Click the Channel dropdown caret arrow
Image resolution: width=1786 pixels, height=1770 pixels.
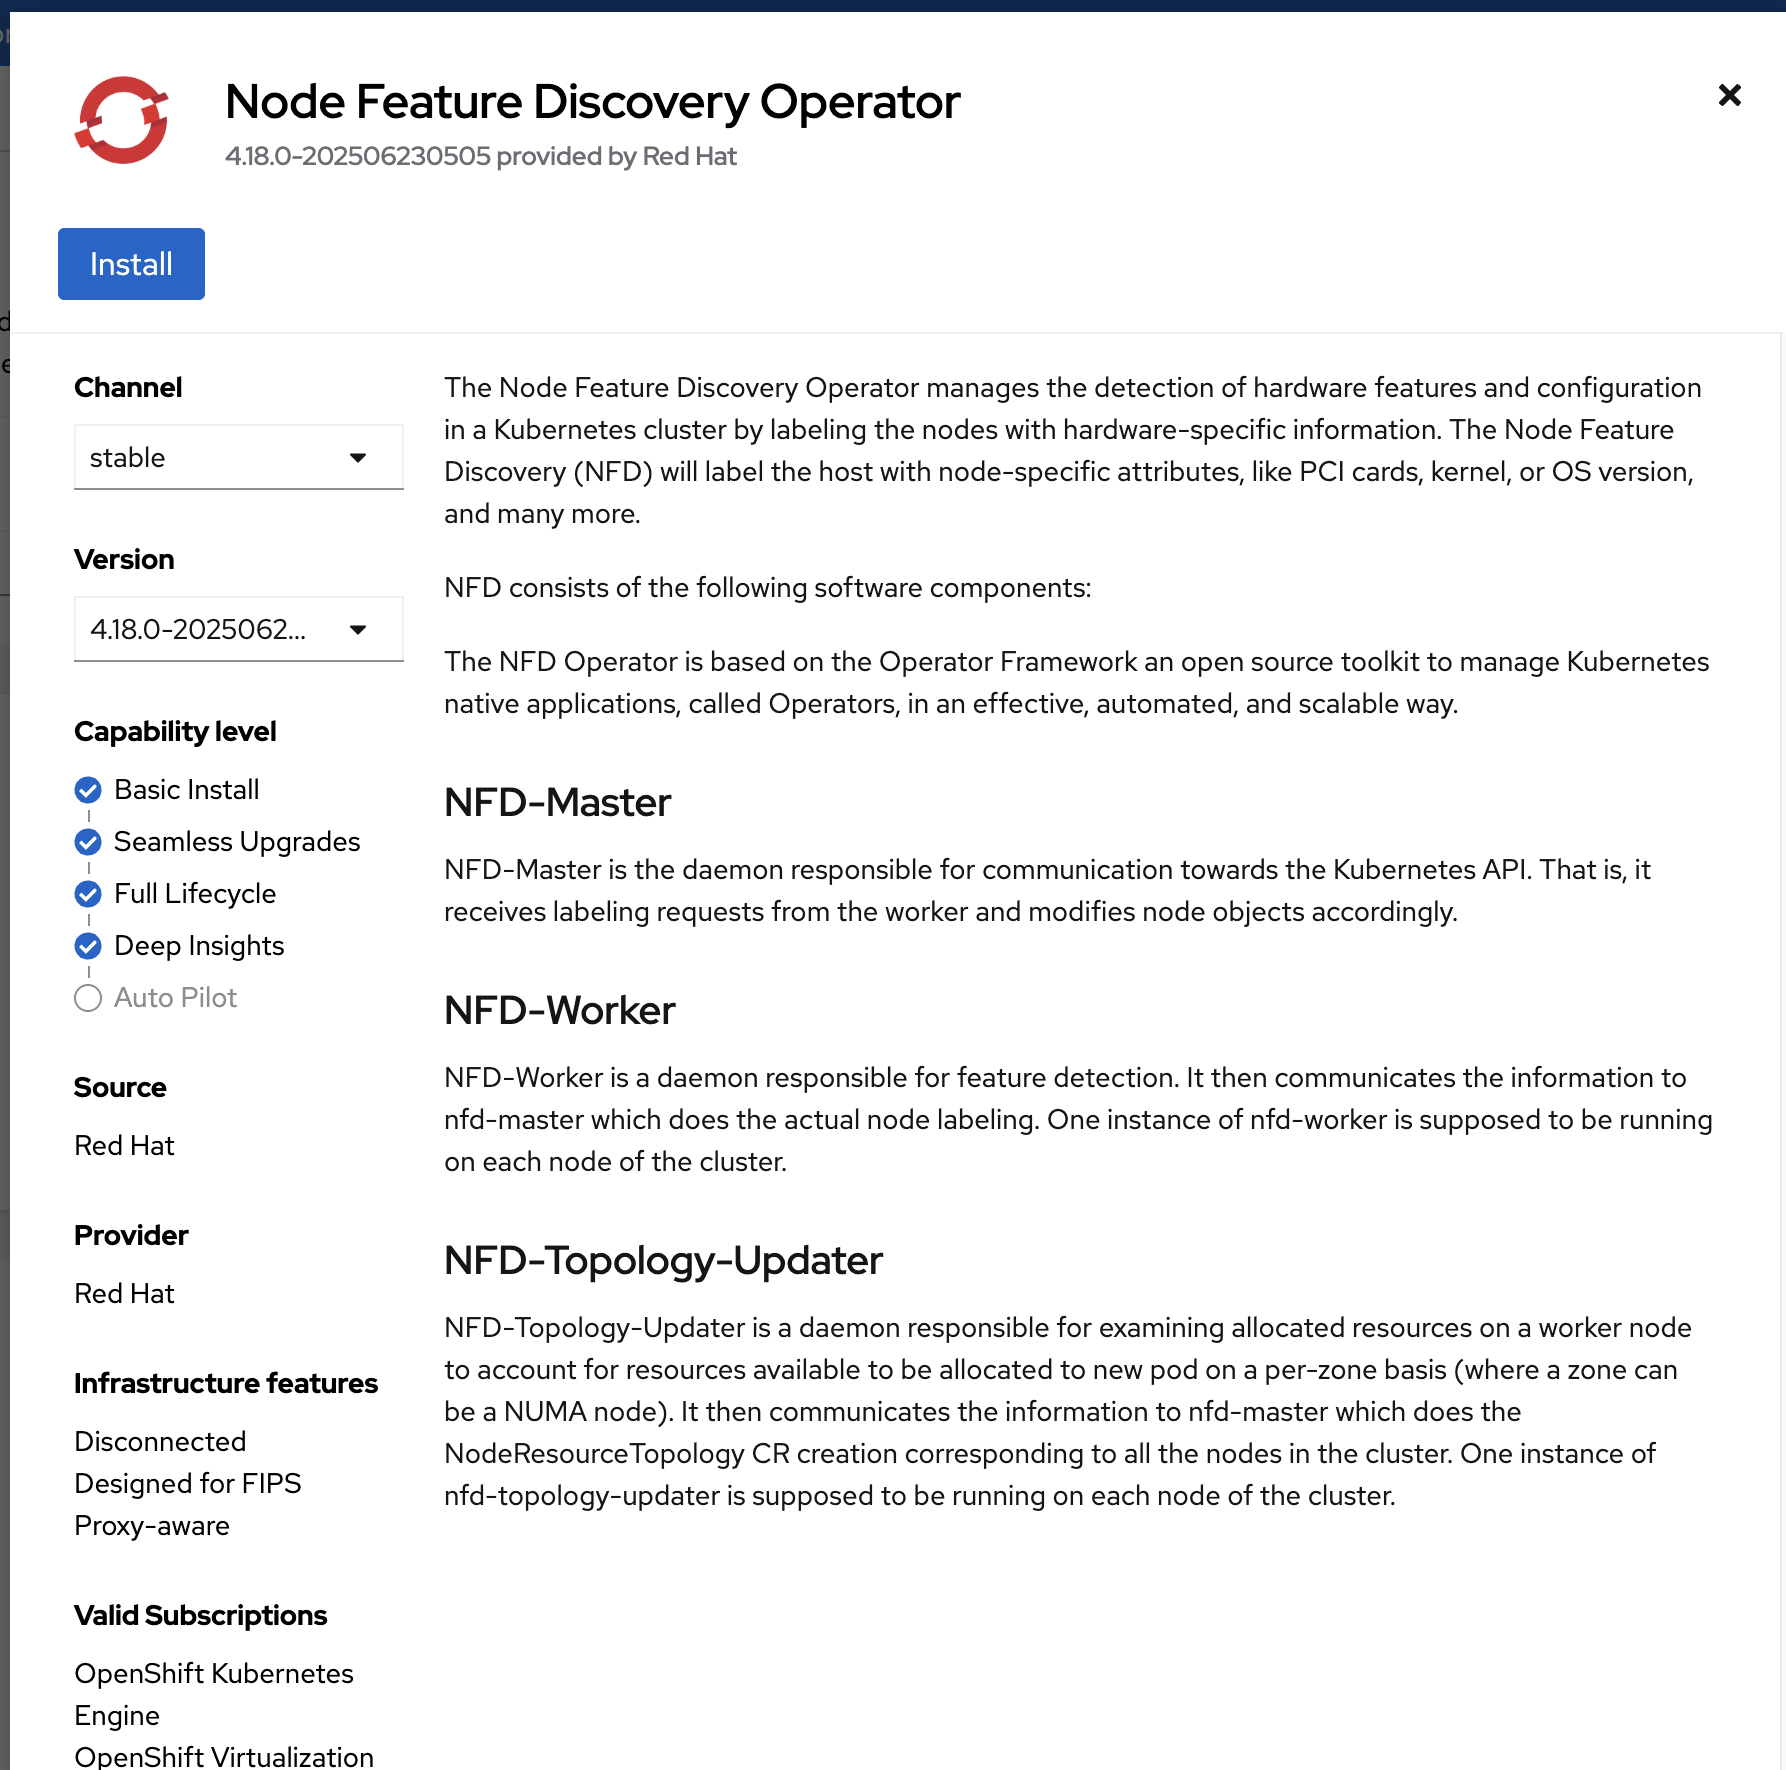click(358, 458)
